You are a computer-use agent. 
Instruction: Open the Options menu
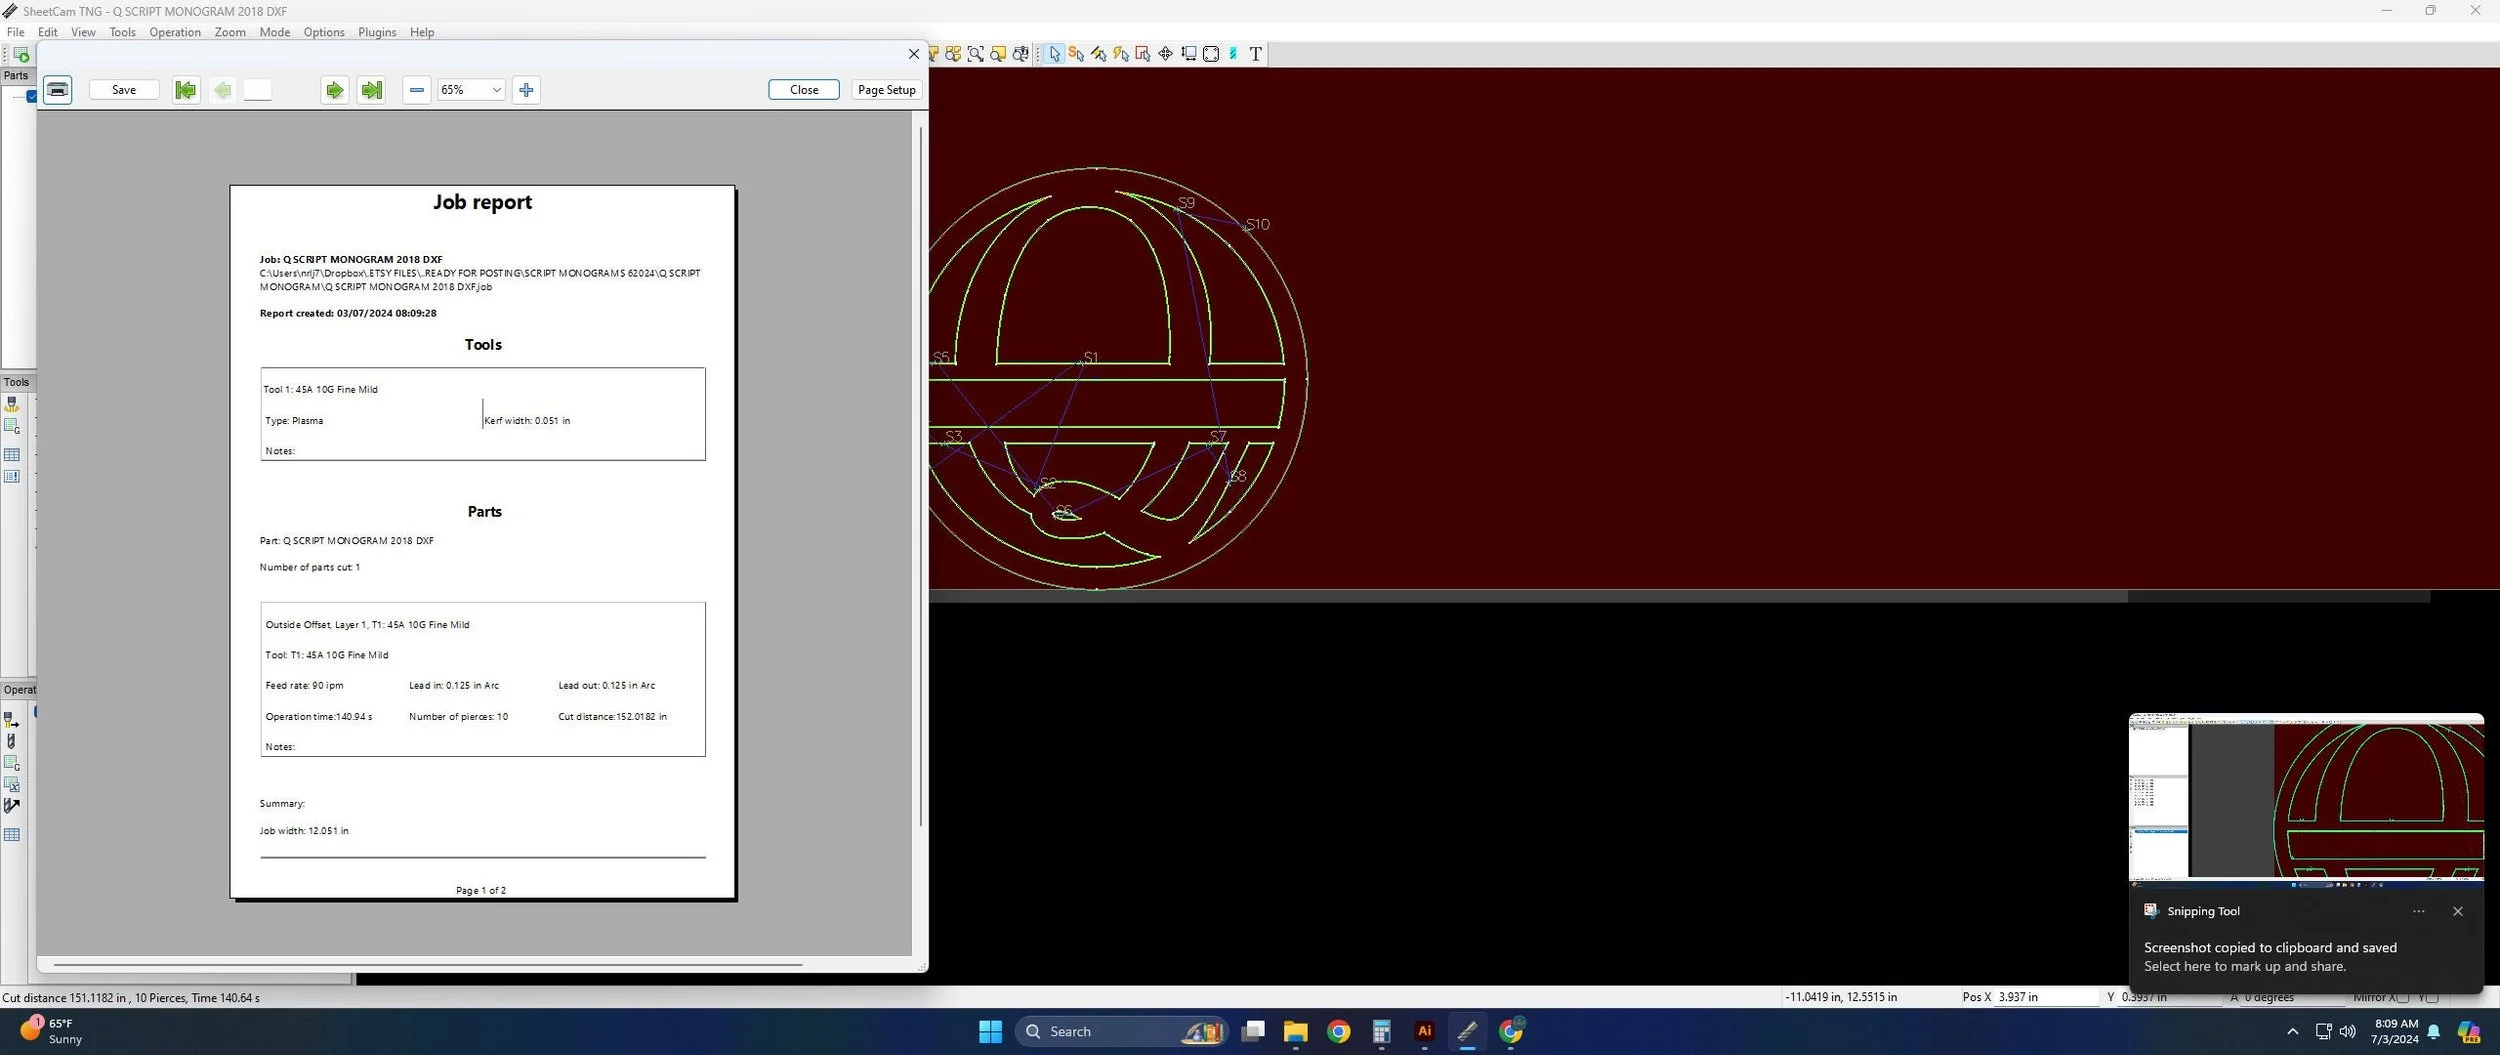tap(324, 32)
